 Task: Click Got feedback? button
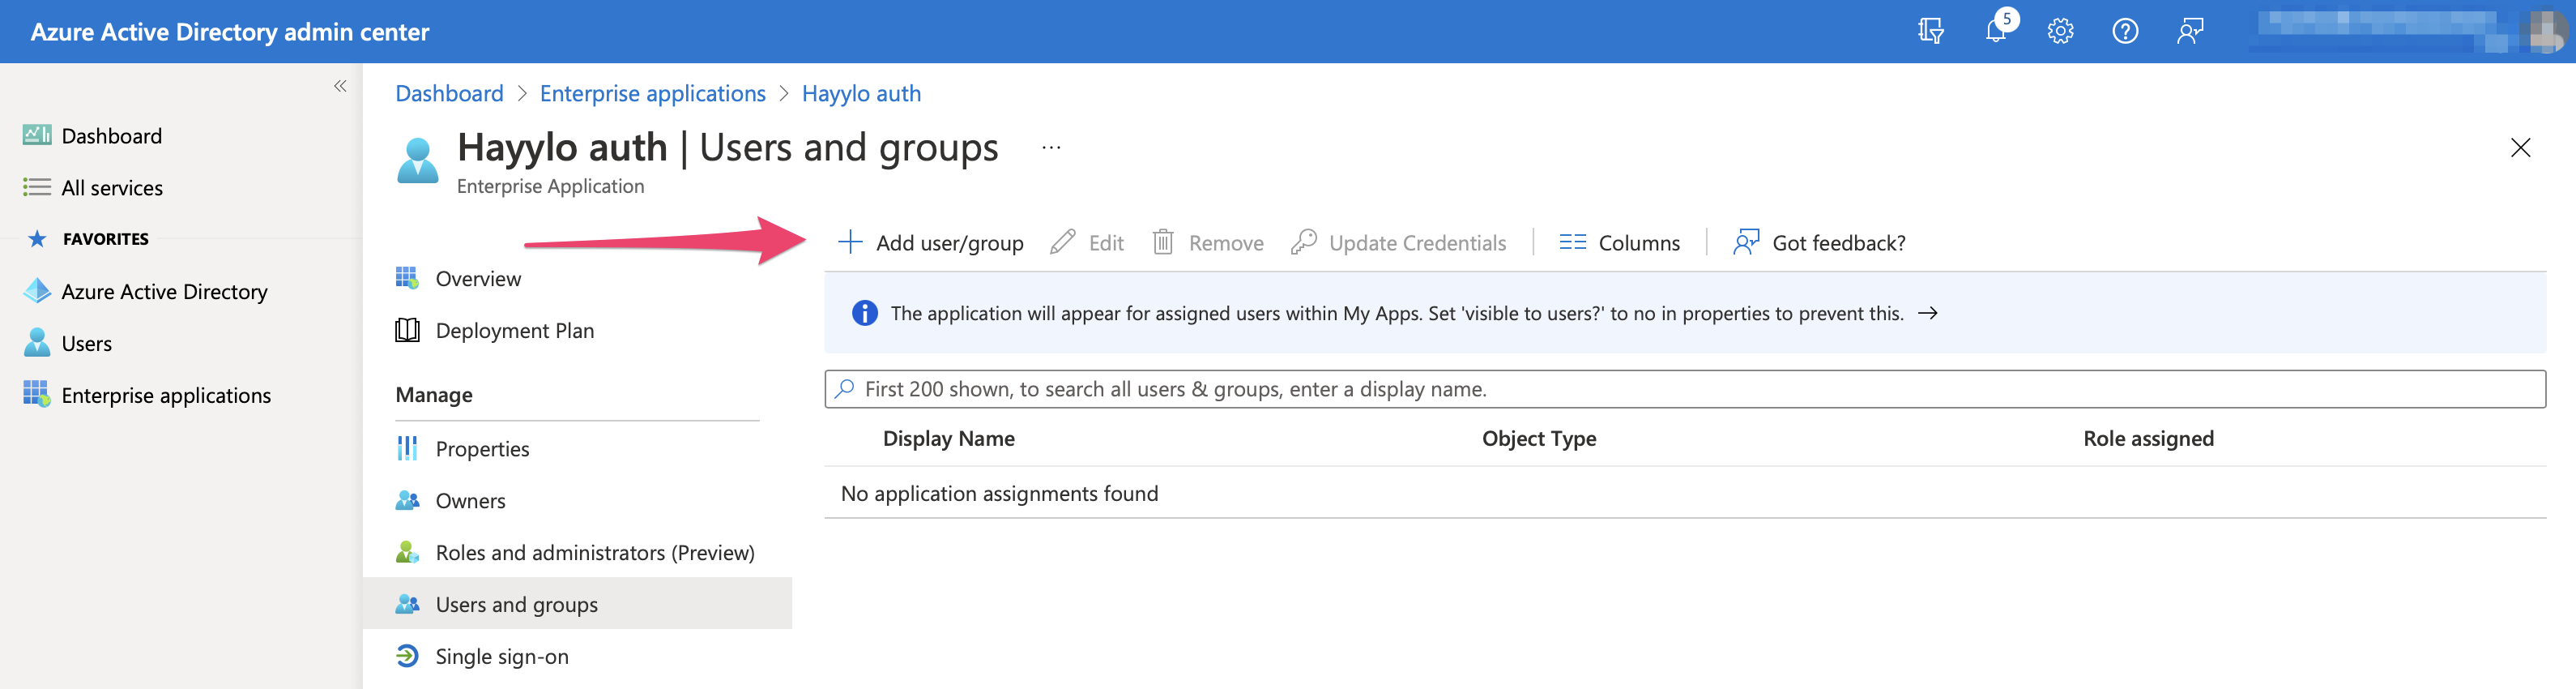coord(1819,242)
